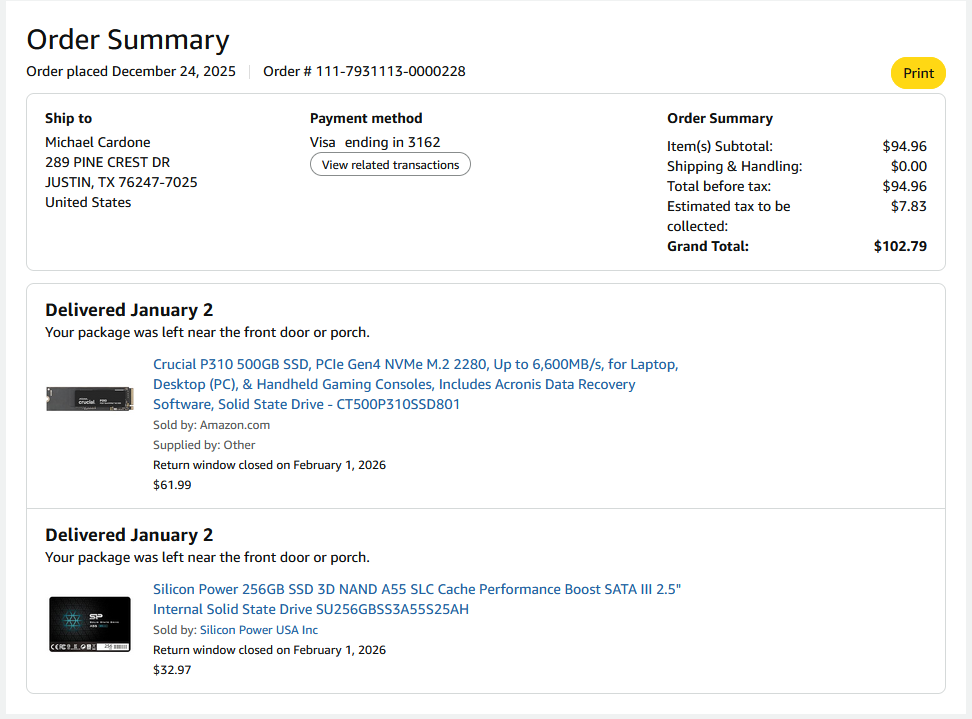Click the Crucial SSD product thumbnail
This screenshot has height=719, width=972.
(90, 399)
